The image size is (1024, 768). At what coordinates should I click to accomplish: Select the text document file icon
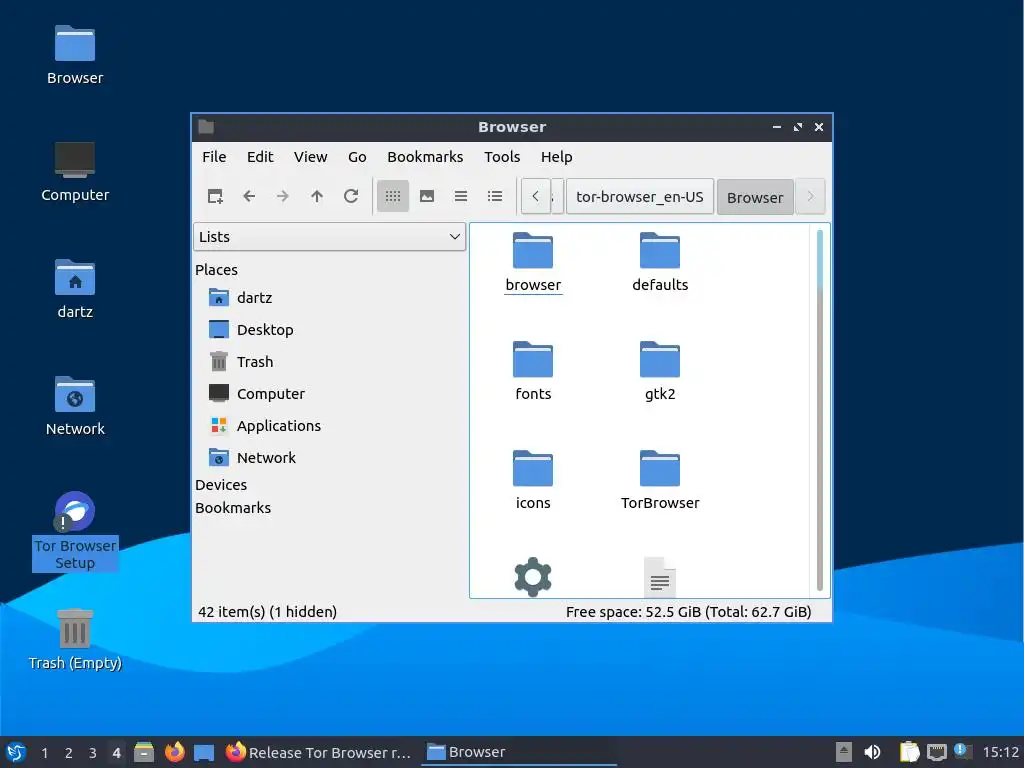pyautogui.click(x=660, y=577)
